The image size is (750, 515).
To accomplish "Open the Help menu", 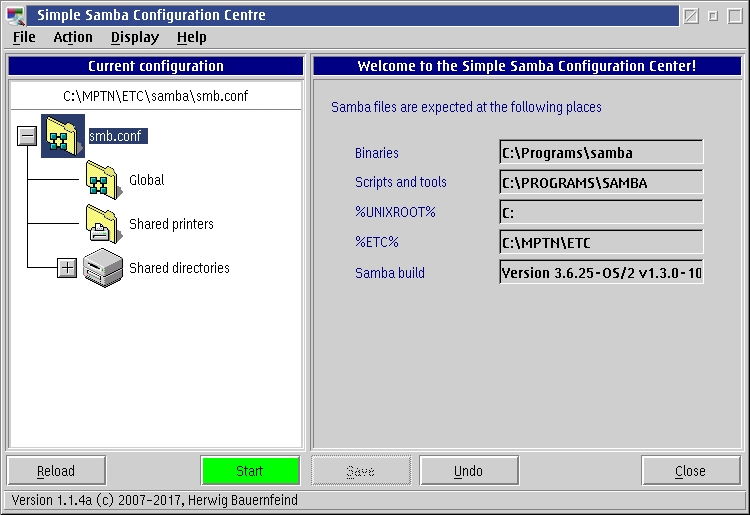I will point(191,37).
